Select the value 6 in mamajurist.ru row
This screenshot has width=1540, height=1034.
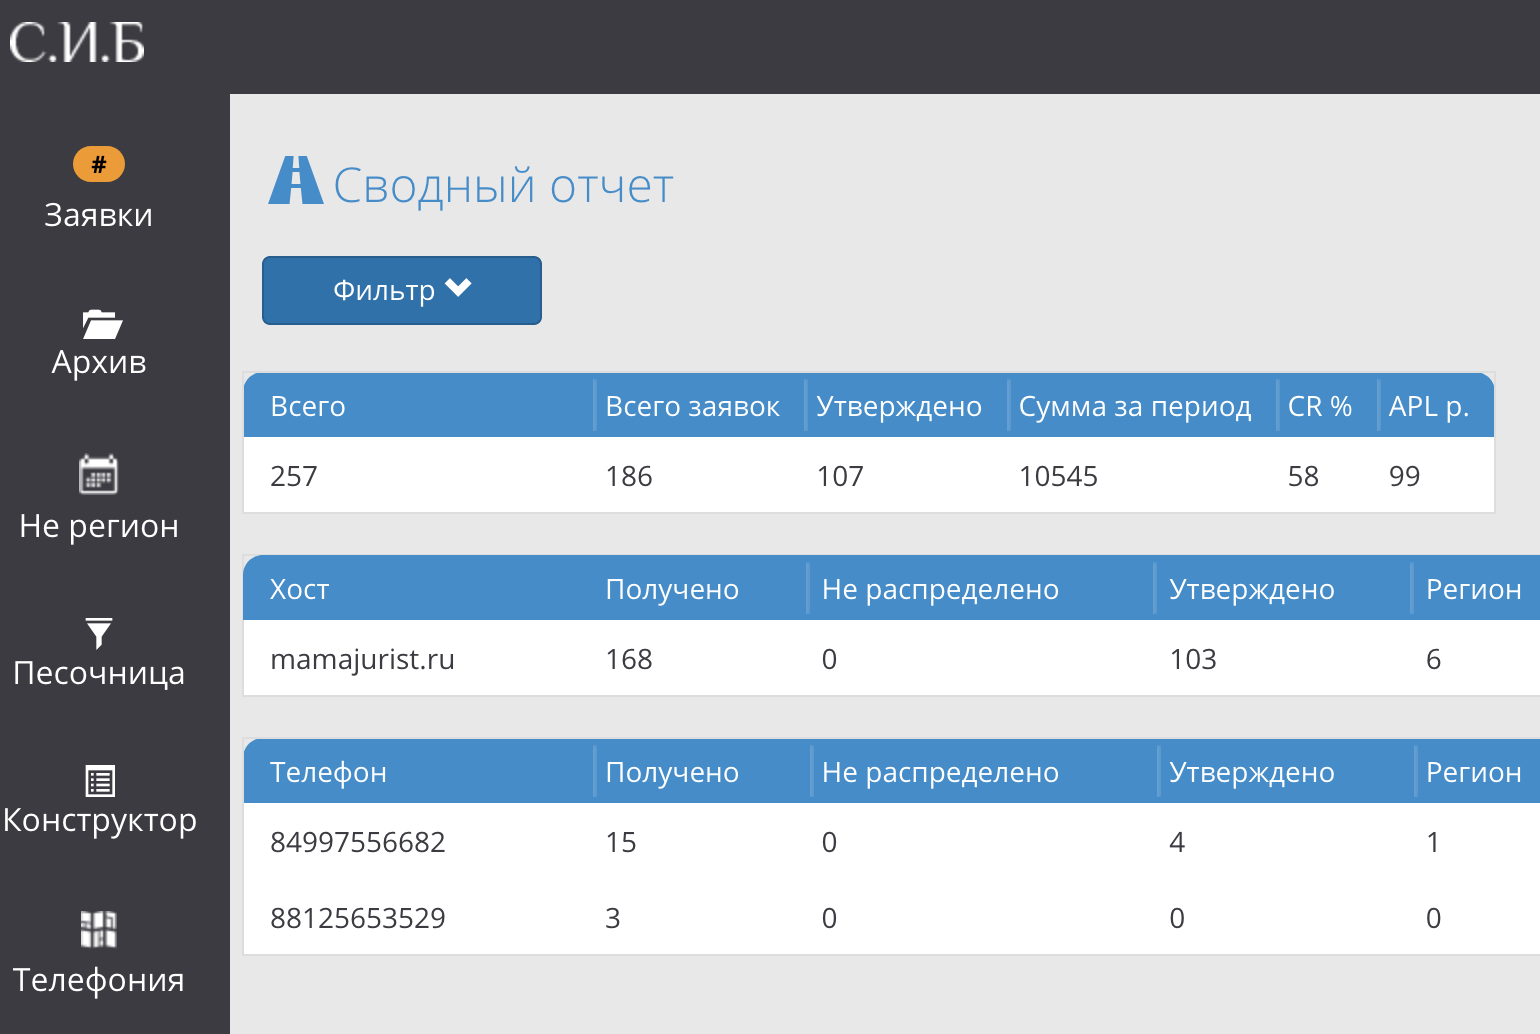pos(1433,659)
